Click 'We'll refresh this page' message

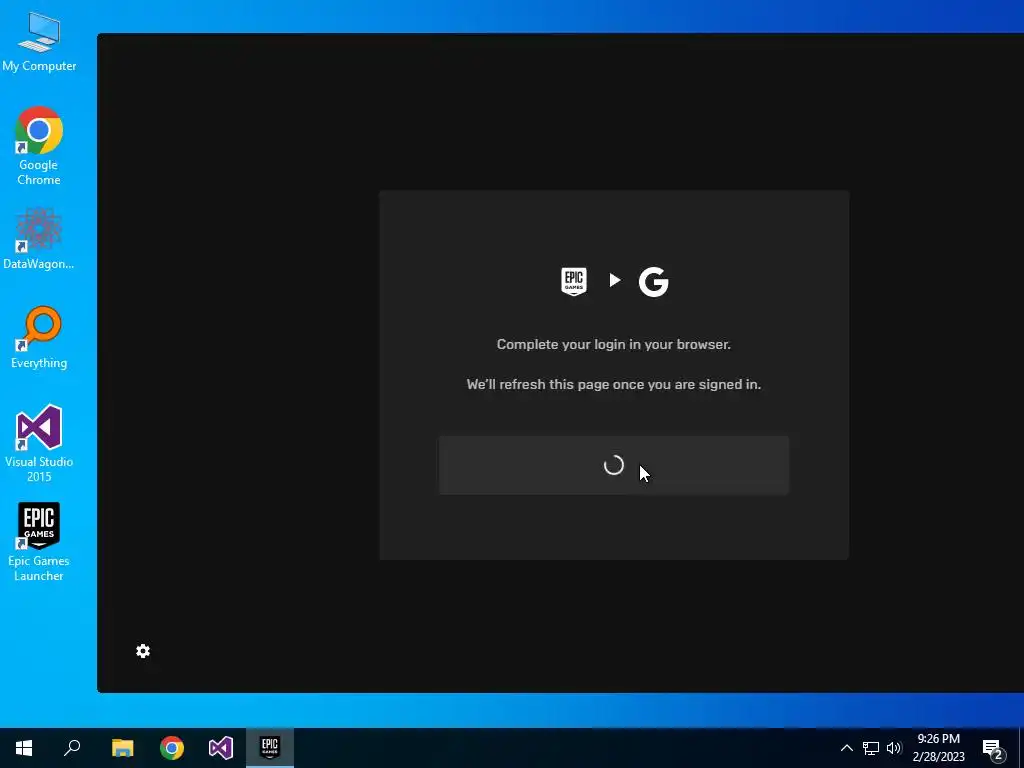[614, 384]
